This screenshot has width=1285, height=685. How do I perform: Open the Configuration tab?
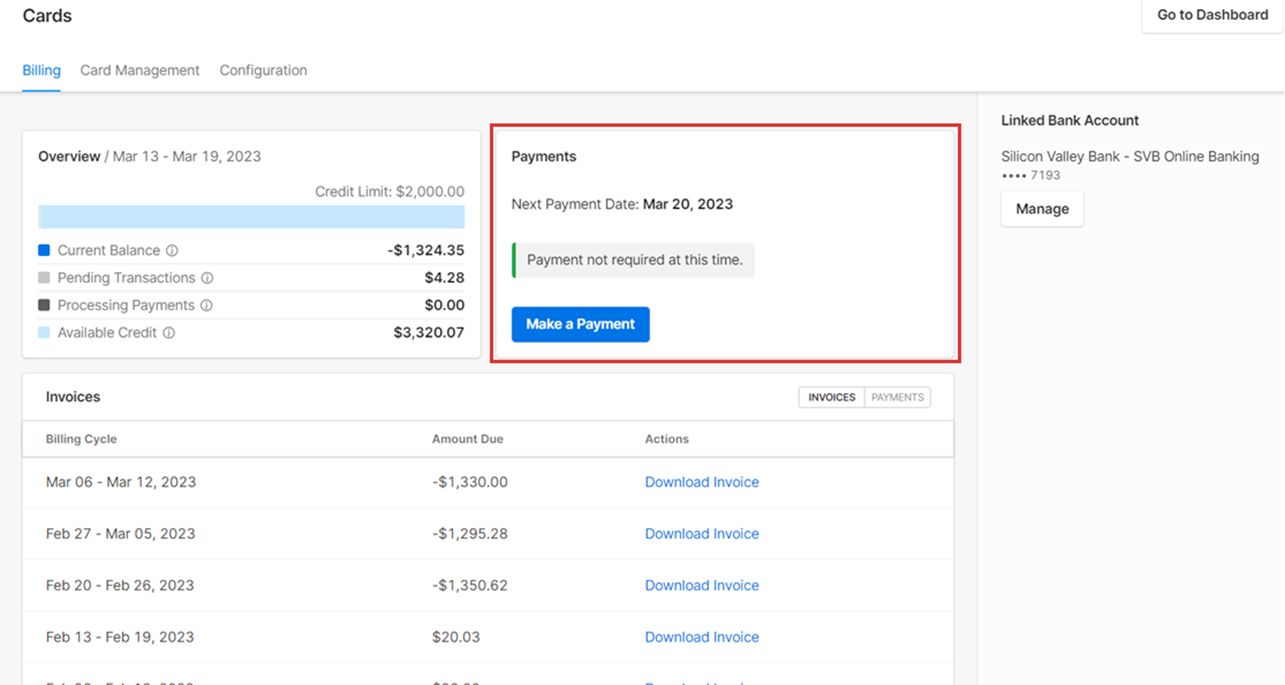pos(263,71)
